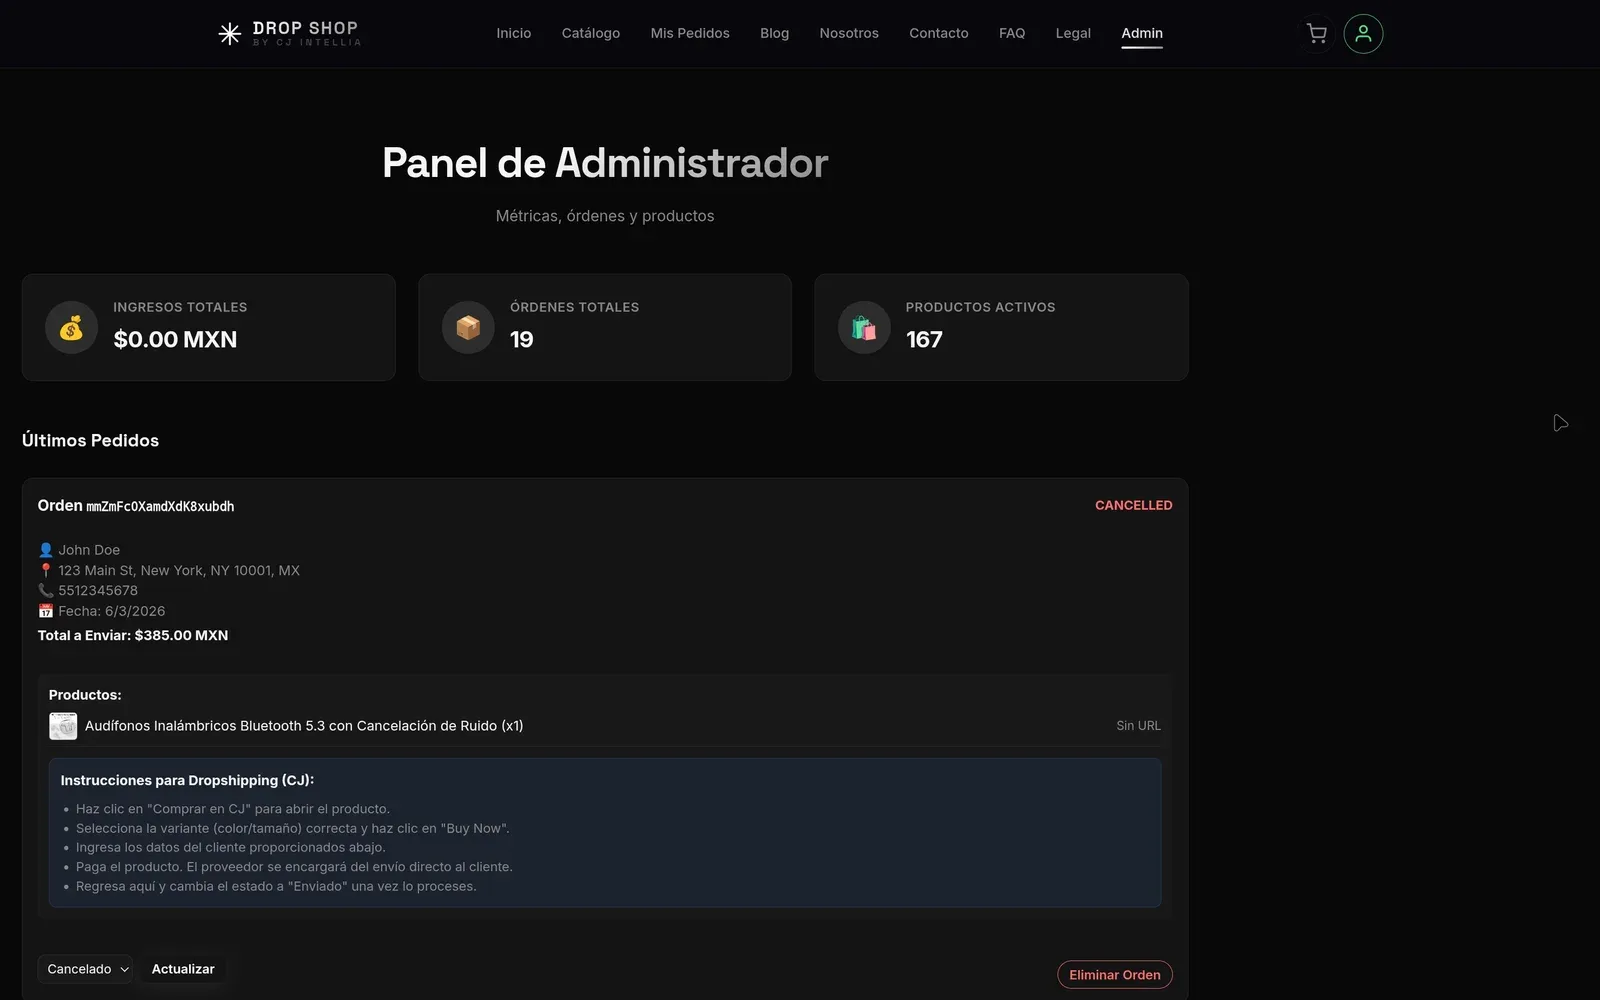Image resolution: width=1600 pixels, height=1000 pixels.
Task: Click the Actualizar button
Action: 183,969
